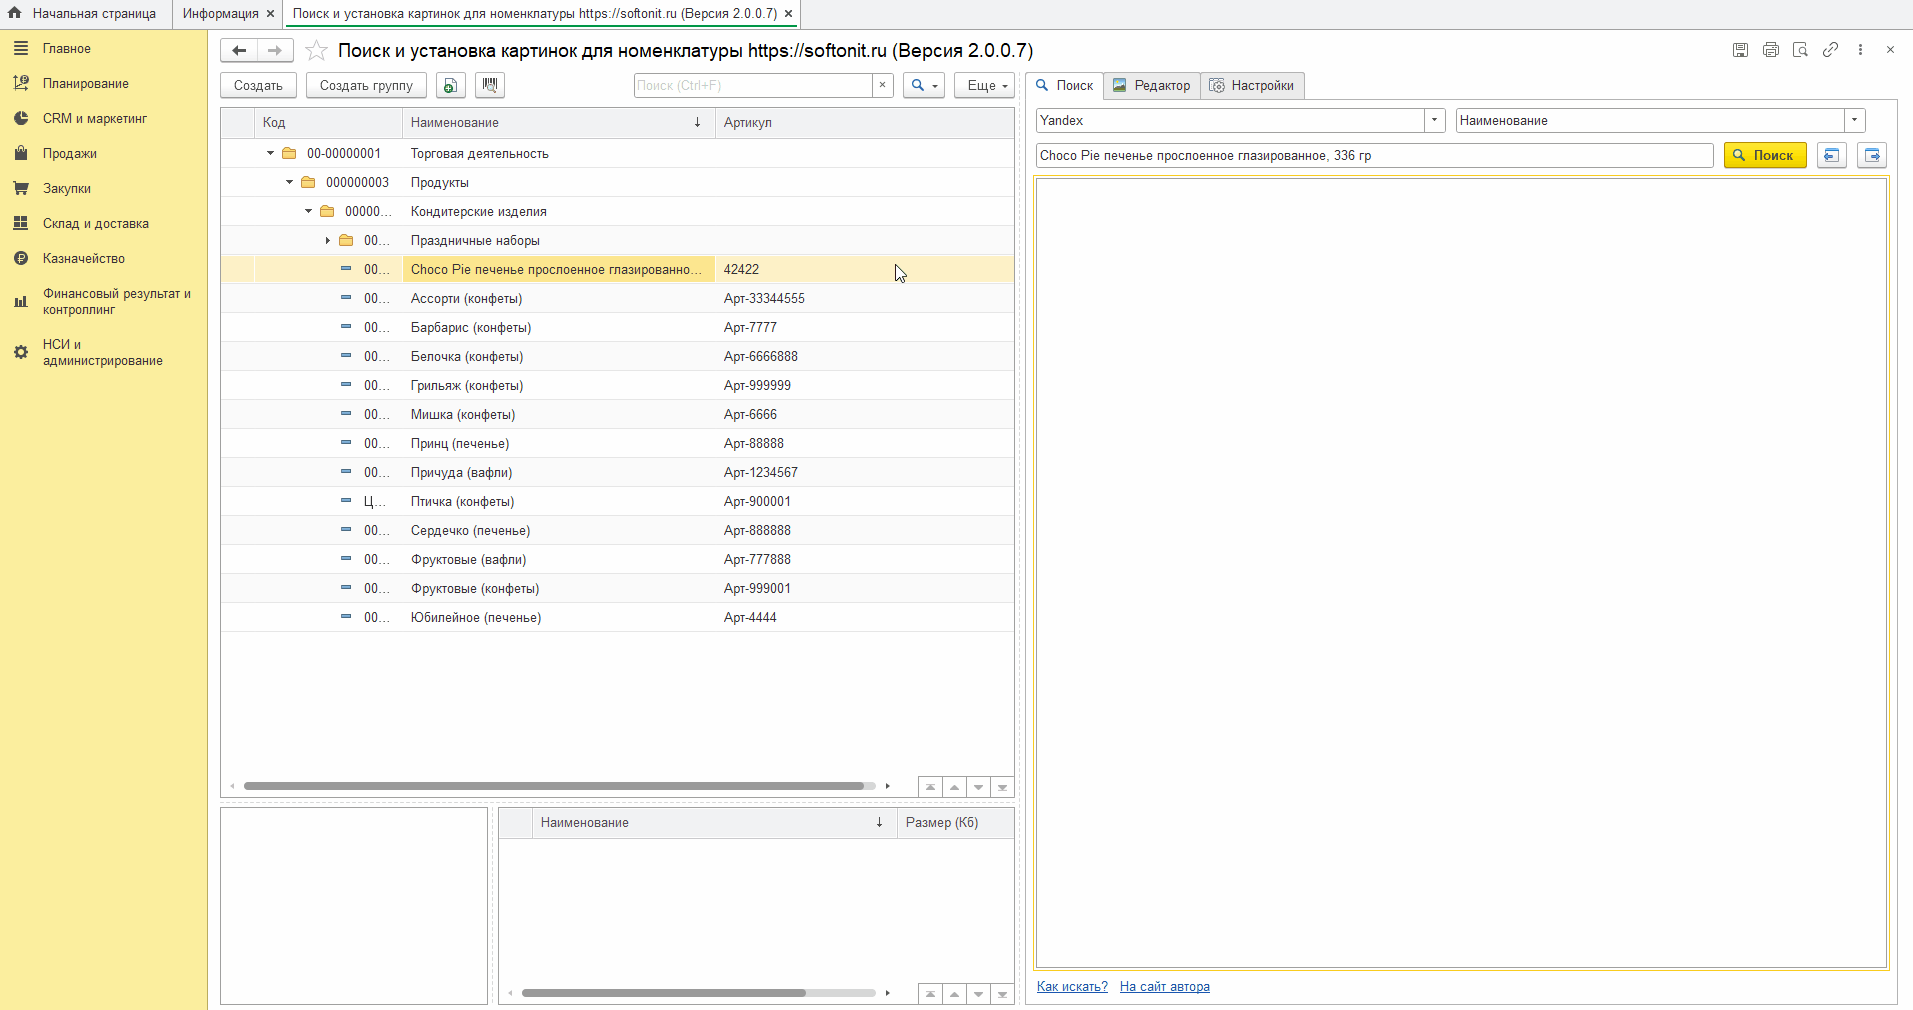The height and width of the screenshot is (1010, 1913).
Task: Open Главное section in sidebar
Action: 66,48
